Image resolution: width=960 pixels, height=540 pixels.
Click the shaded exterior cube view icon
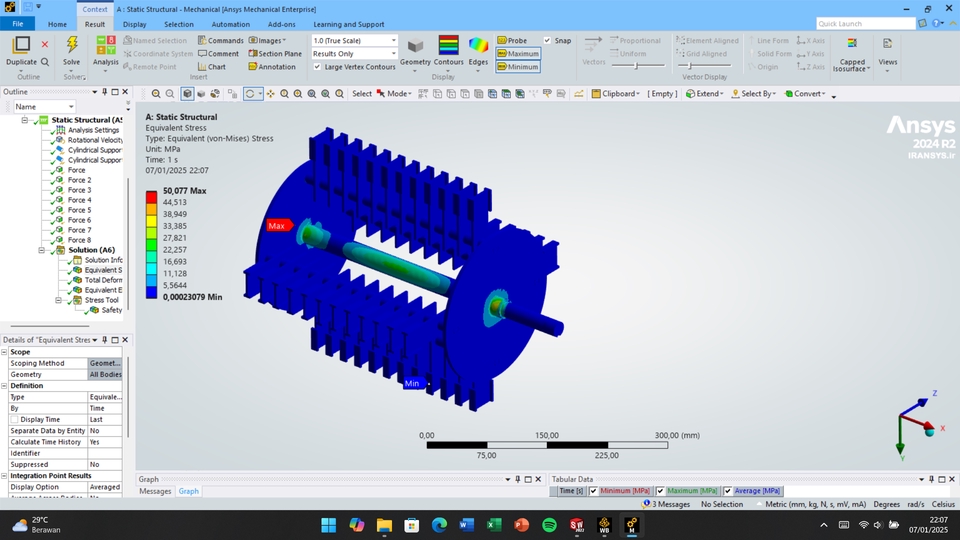tap(187, 94)
